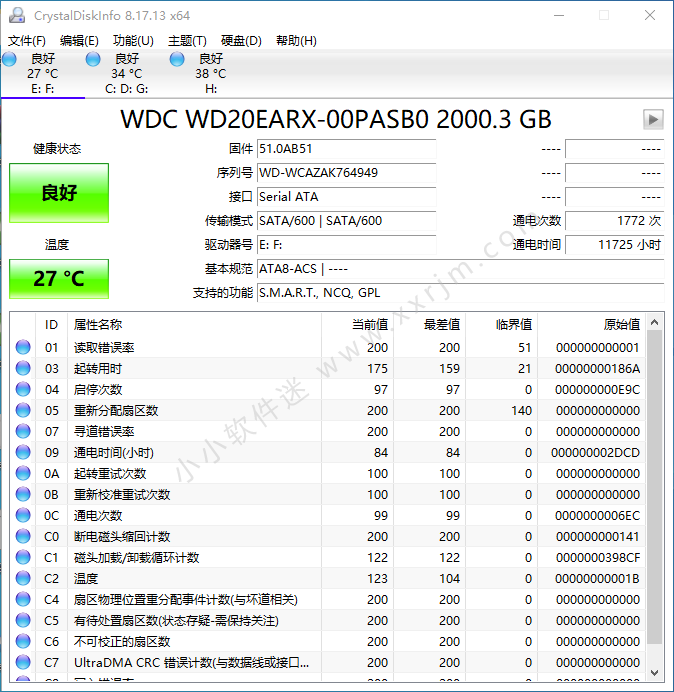Click the status orb of attribute 0C 通电次数

23,515
